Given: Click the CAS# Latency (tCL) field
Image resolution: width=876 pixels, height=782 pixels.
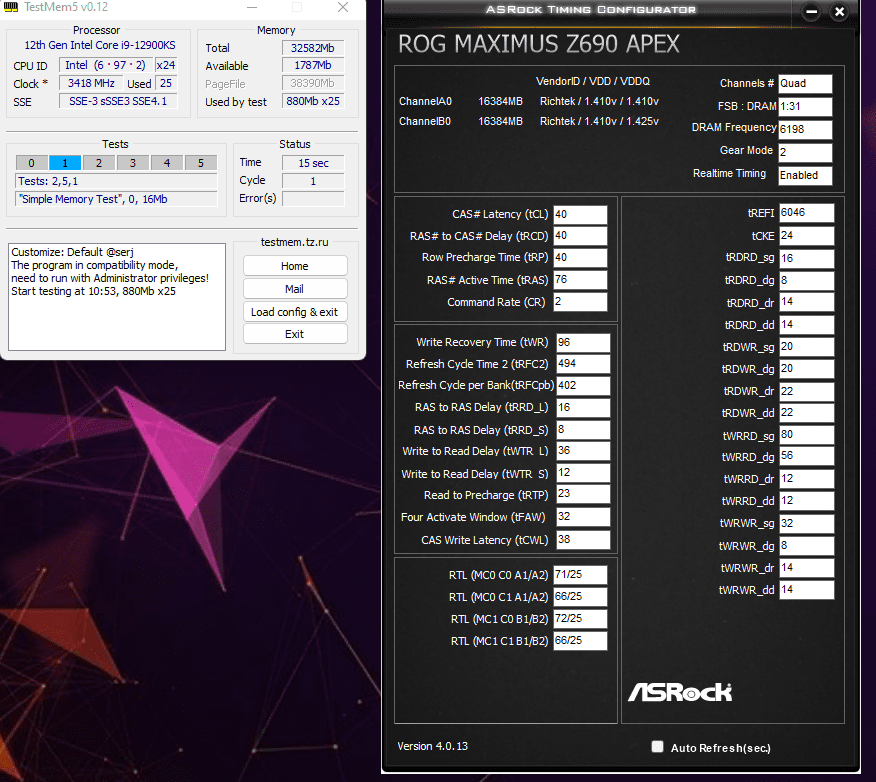Looking at the screenshot, I should (580, 214).
